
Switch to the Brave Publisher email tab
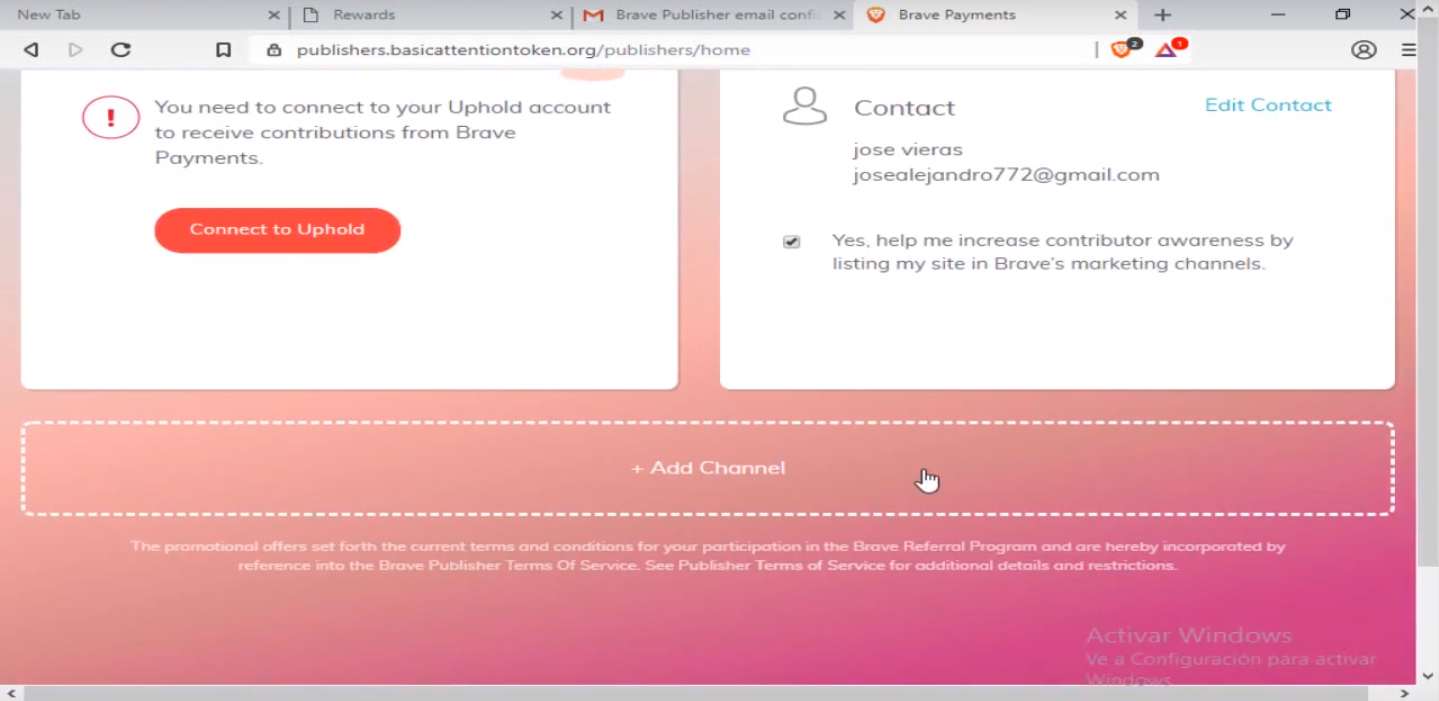pyautogui.click(x=712, y=15)
